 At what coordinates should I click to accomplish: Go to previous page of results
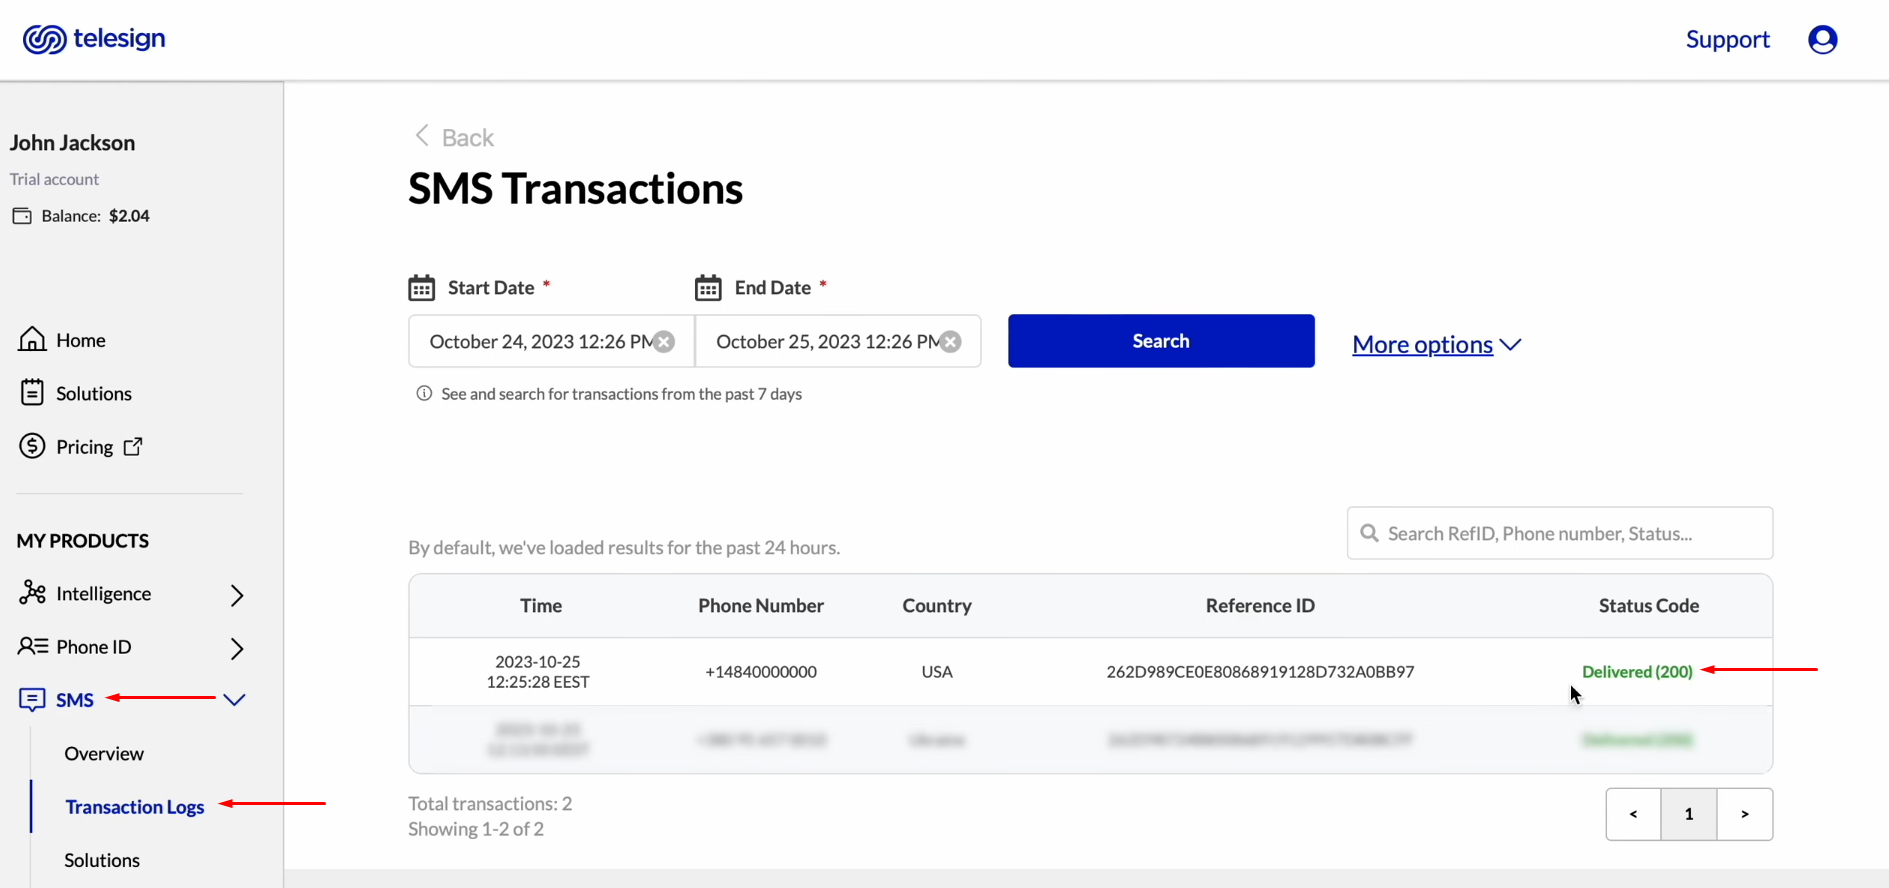1634,814
